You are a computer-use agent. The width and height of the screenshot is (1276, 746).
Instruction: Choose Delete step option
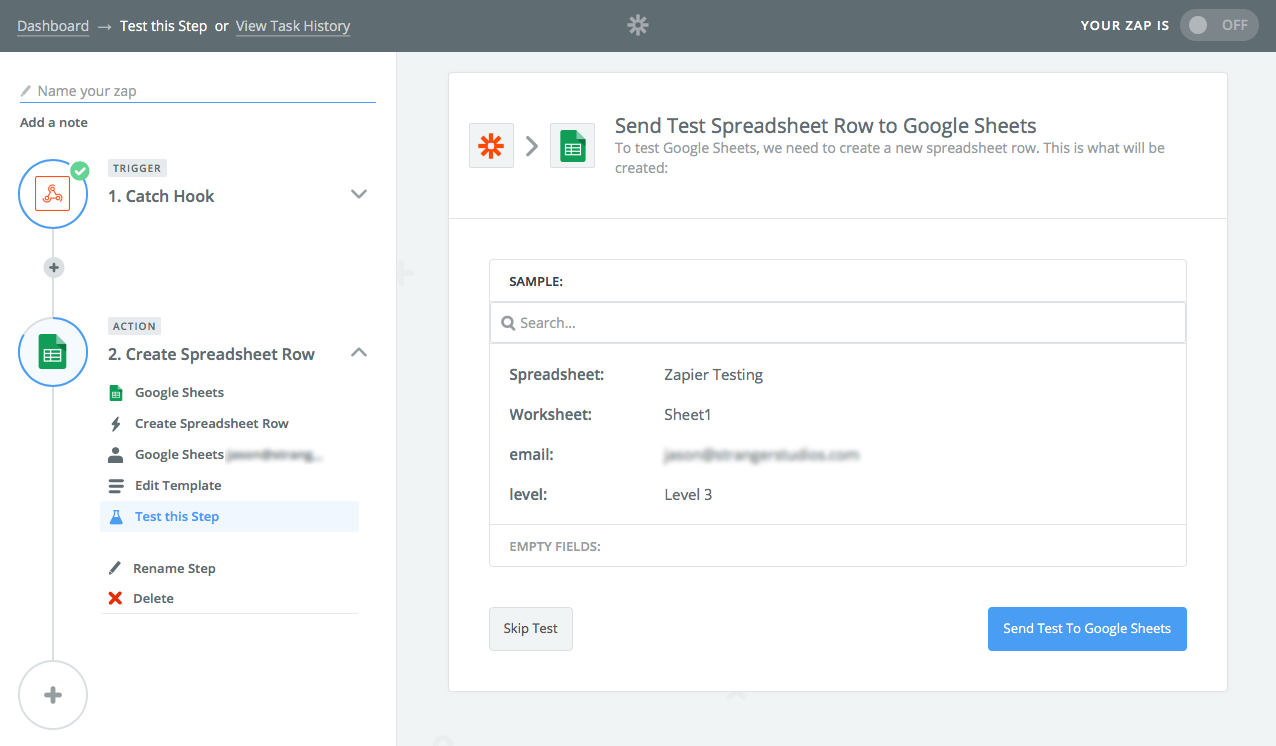tap(153, 598)
